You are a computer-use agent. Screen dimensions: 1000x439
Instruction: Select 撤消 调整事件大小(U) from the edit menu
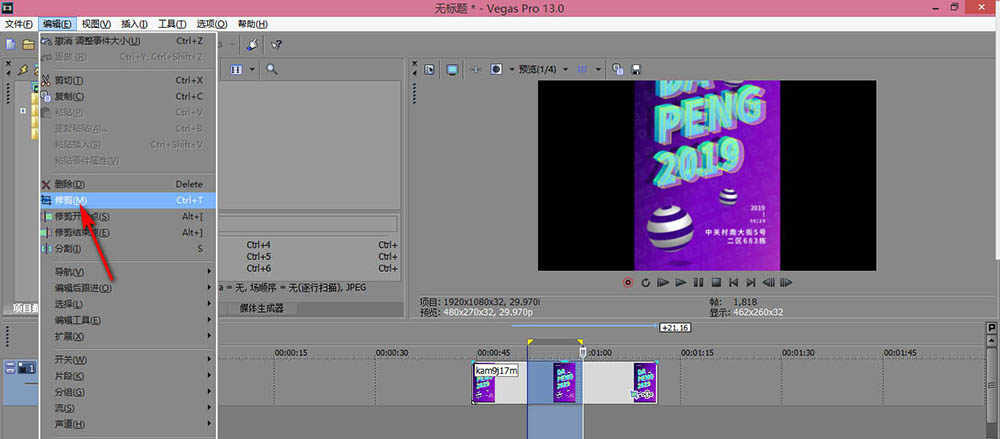click(x=128, y=41)
